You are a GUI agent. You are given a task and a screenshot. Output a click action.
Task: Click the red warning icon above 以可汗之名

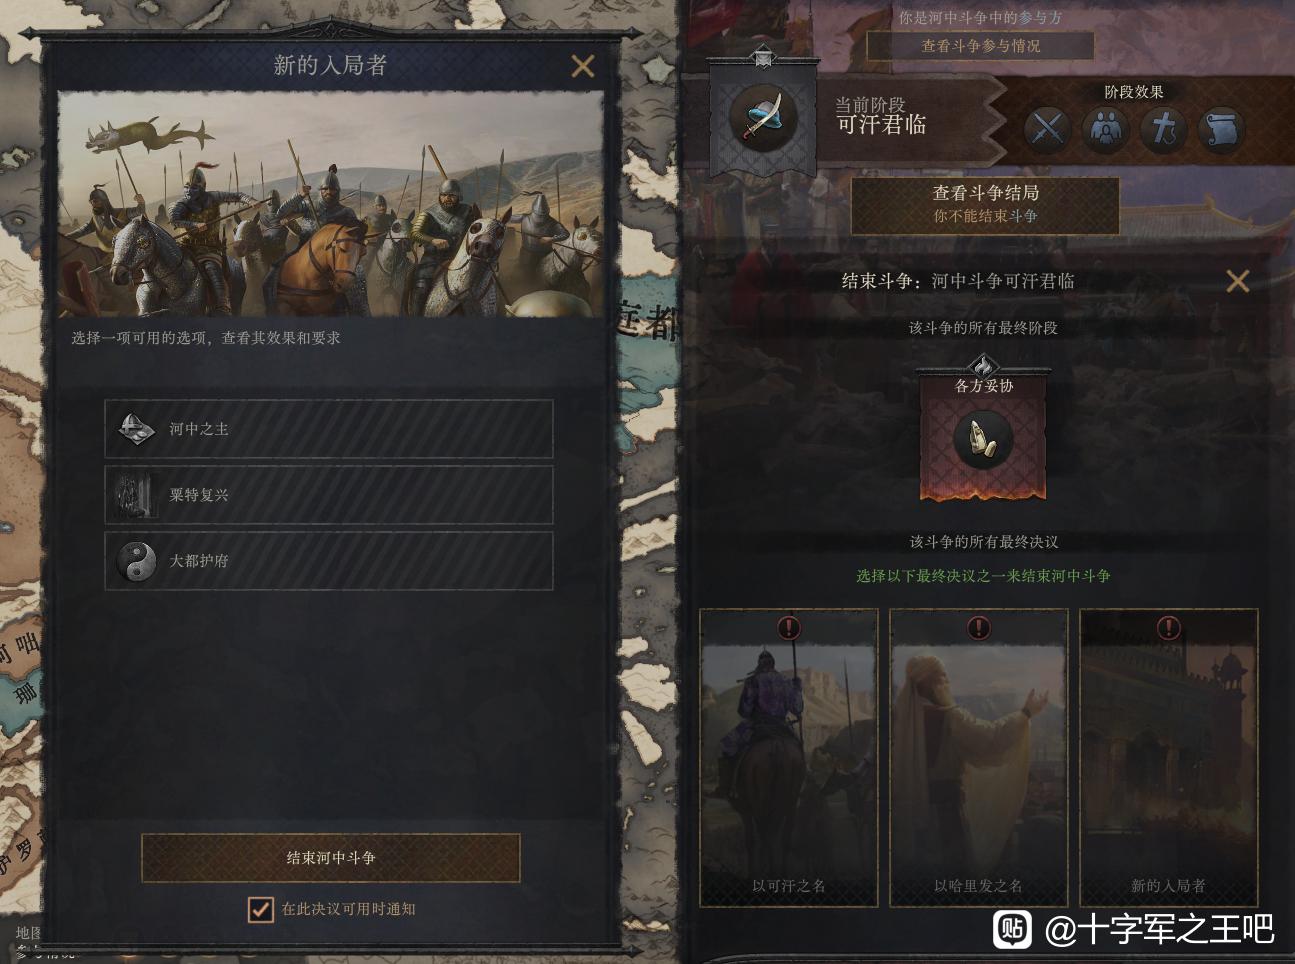[x=789, y=628]
